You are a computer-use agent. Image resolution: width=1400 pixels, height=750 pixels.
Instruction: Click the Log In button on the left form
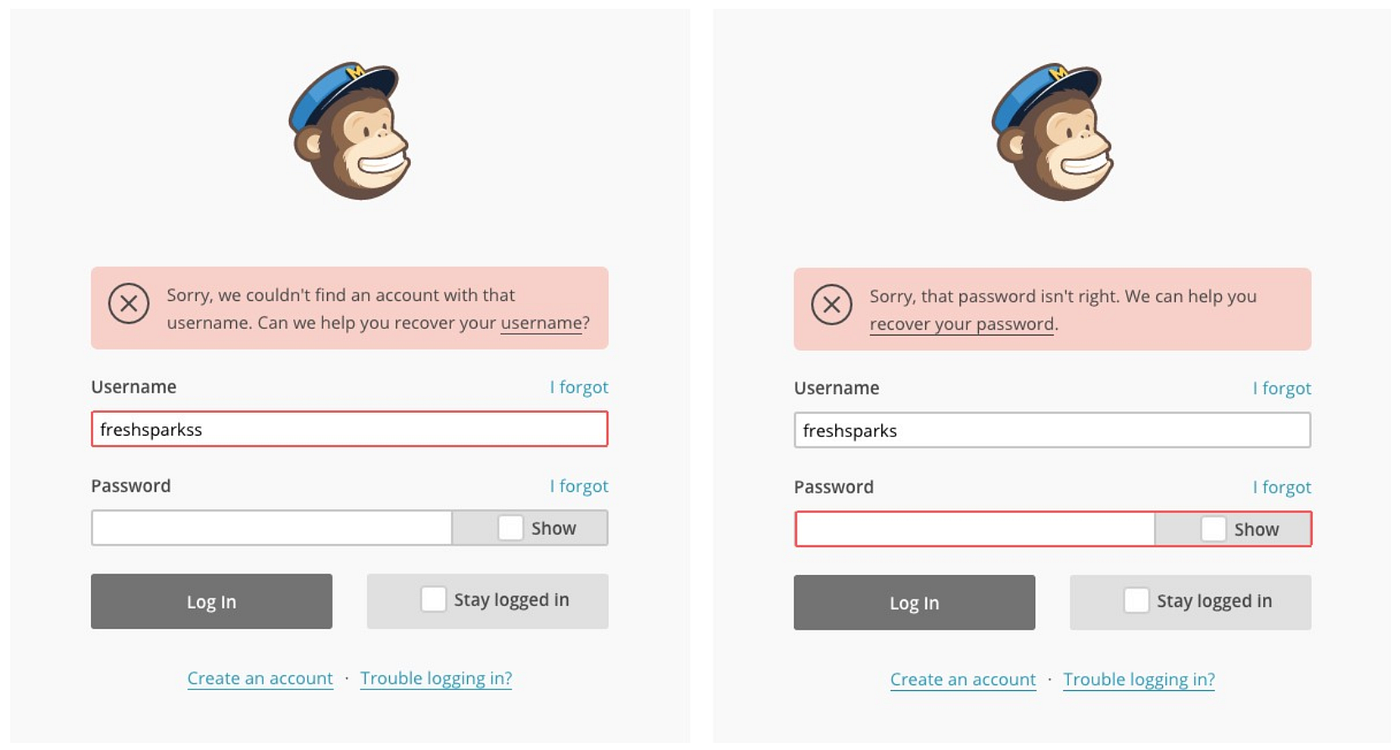coord(211,601)
